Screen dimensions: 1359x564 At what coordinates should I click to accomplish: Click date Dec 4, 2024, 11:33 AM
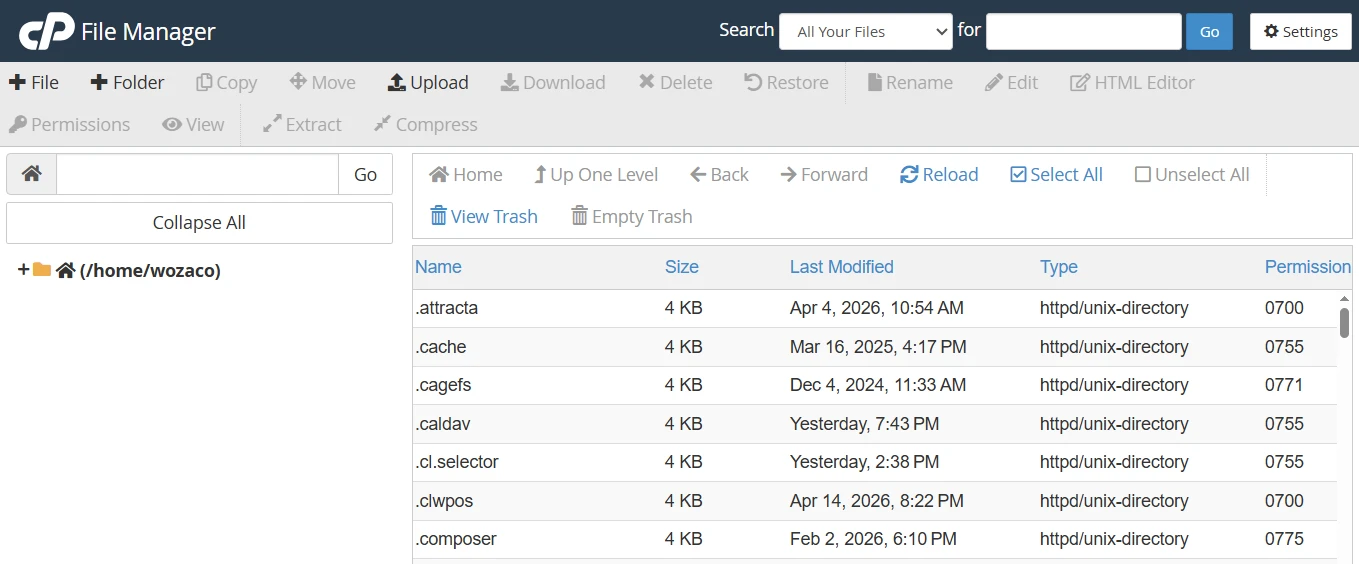tap(878, 385)
